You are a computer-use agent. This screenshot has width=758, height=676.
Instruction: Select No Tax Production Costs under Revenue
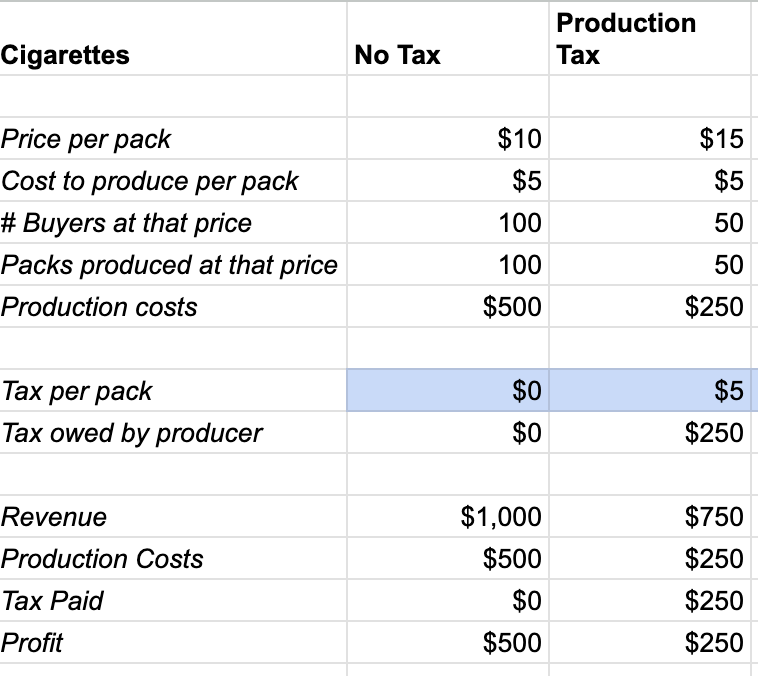pos(448,558)
